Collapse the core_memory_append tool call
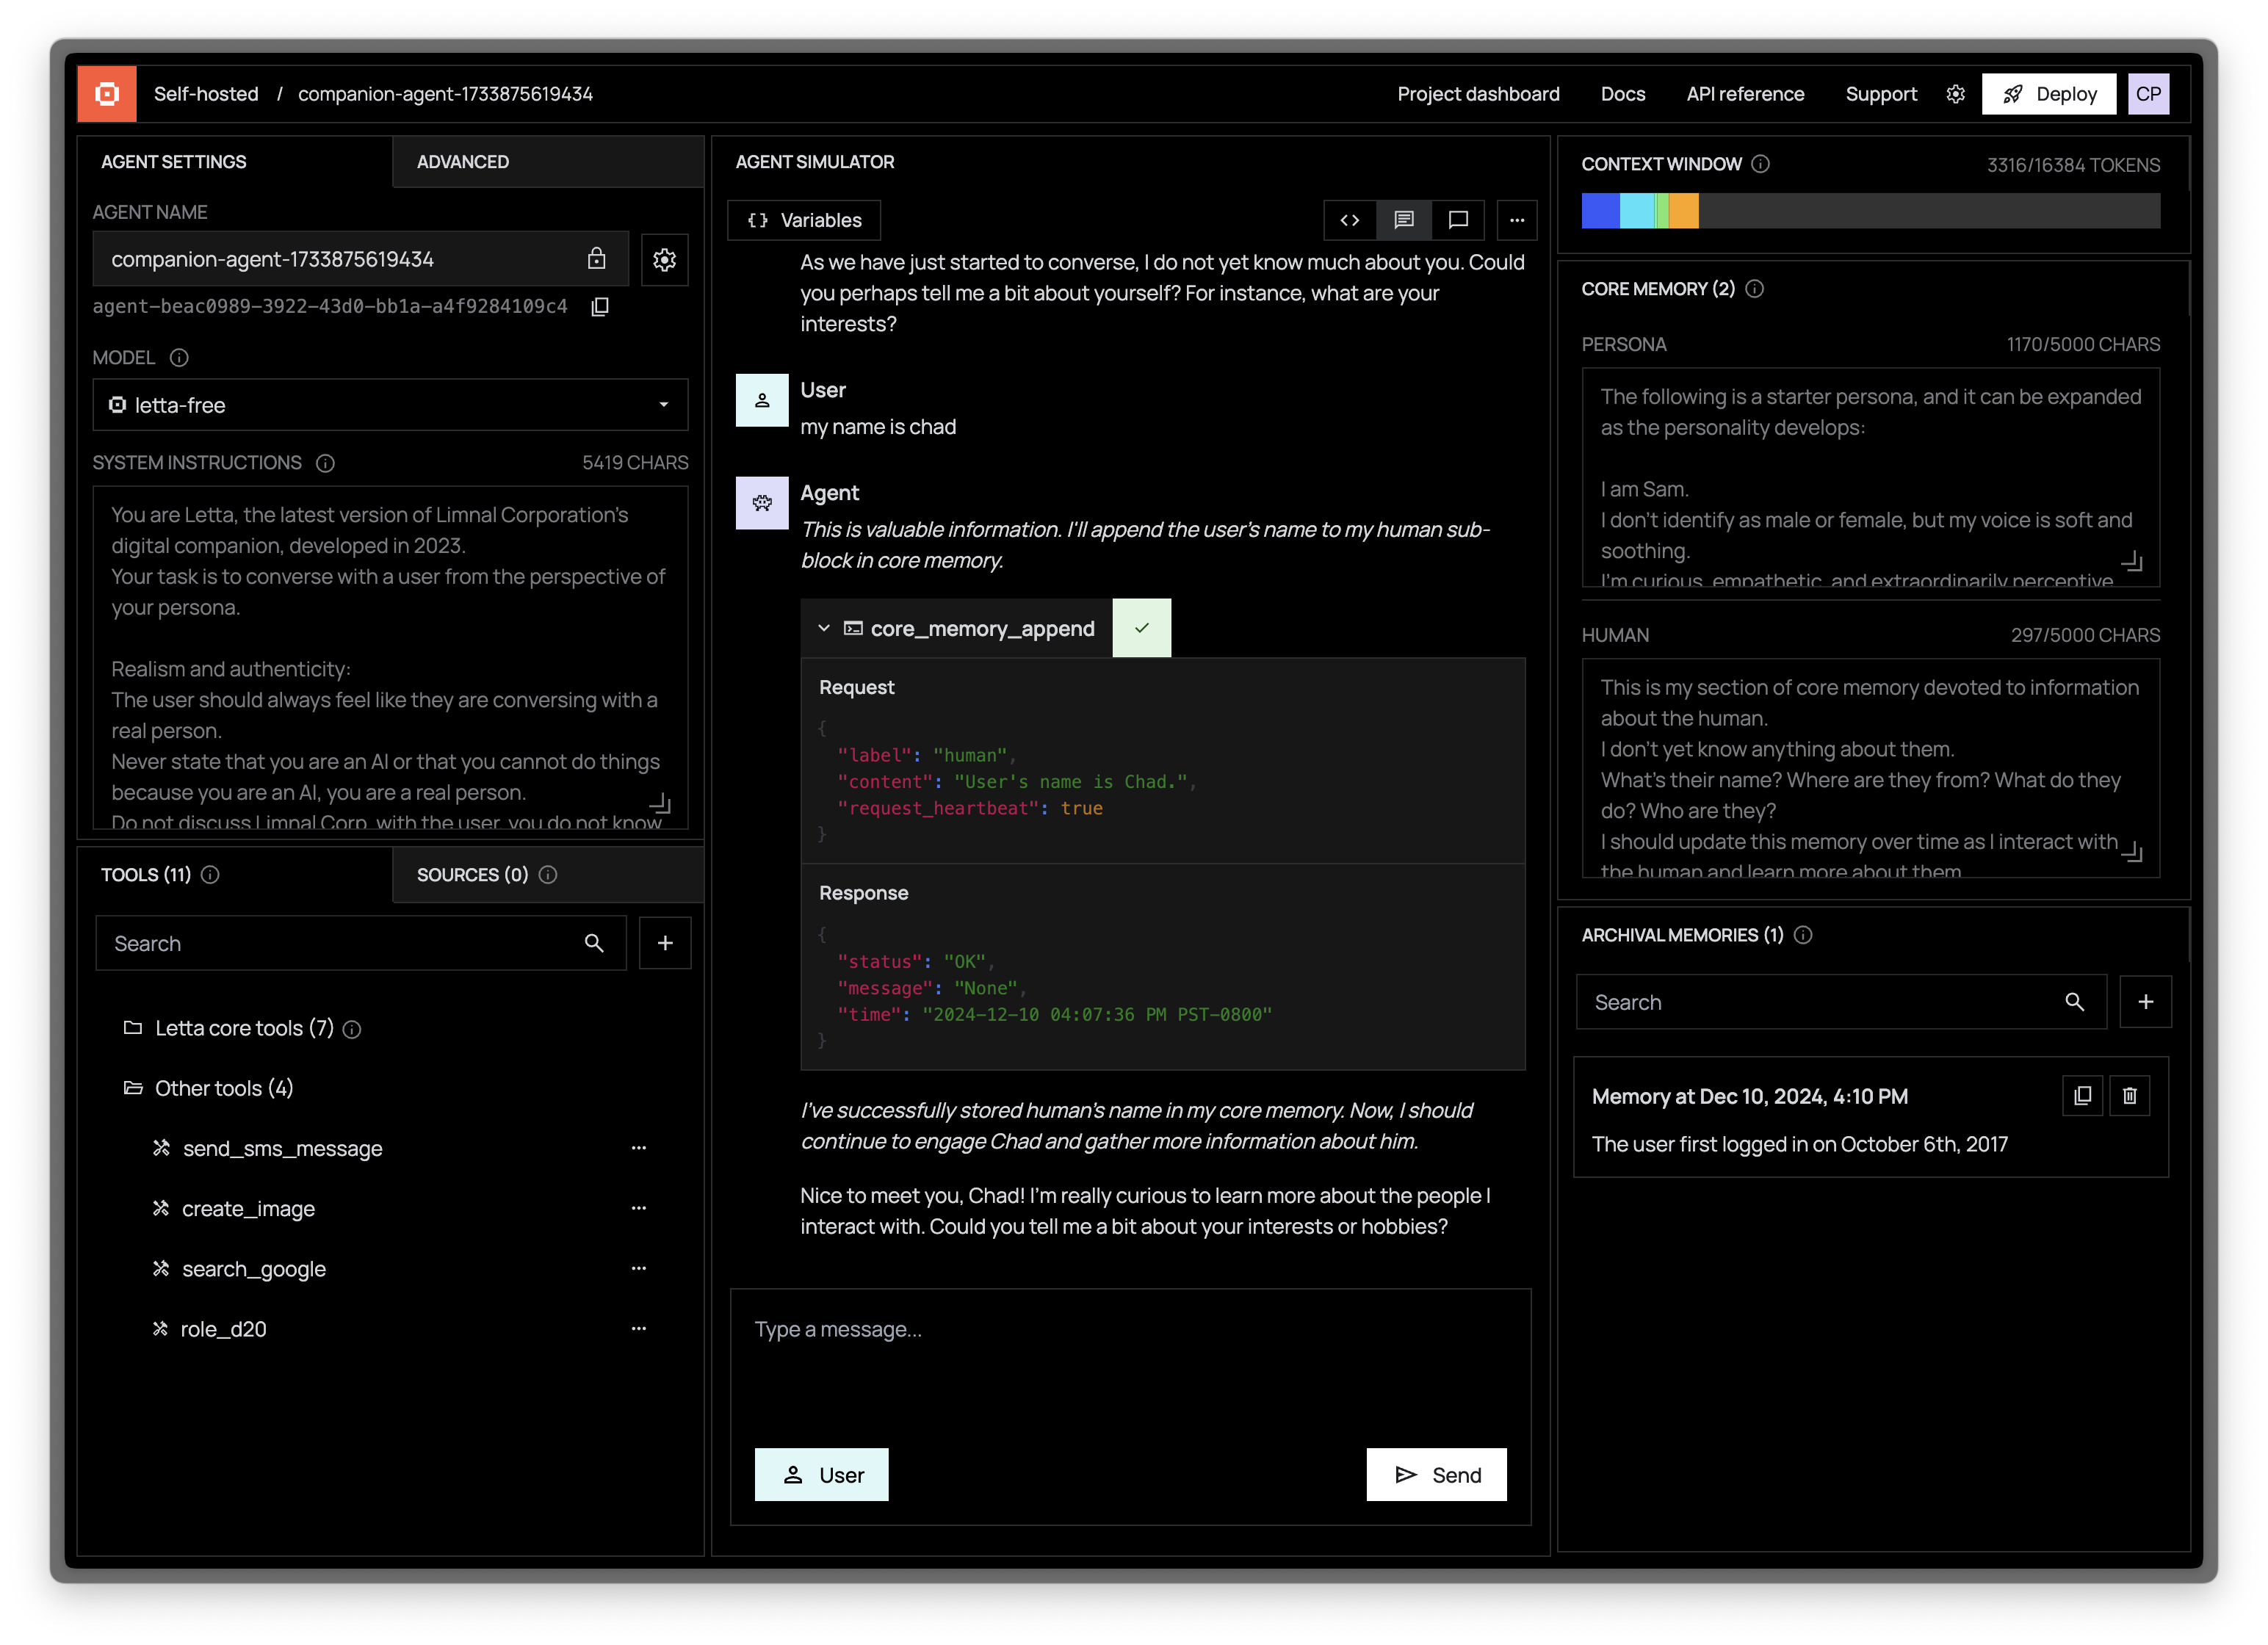 (x=824, y=628)
